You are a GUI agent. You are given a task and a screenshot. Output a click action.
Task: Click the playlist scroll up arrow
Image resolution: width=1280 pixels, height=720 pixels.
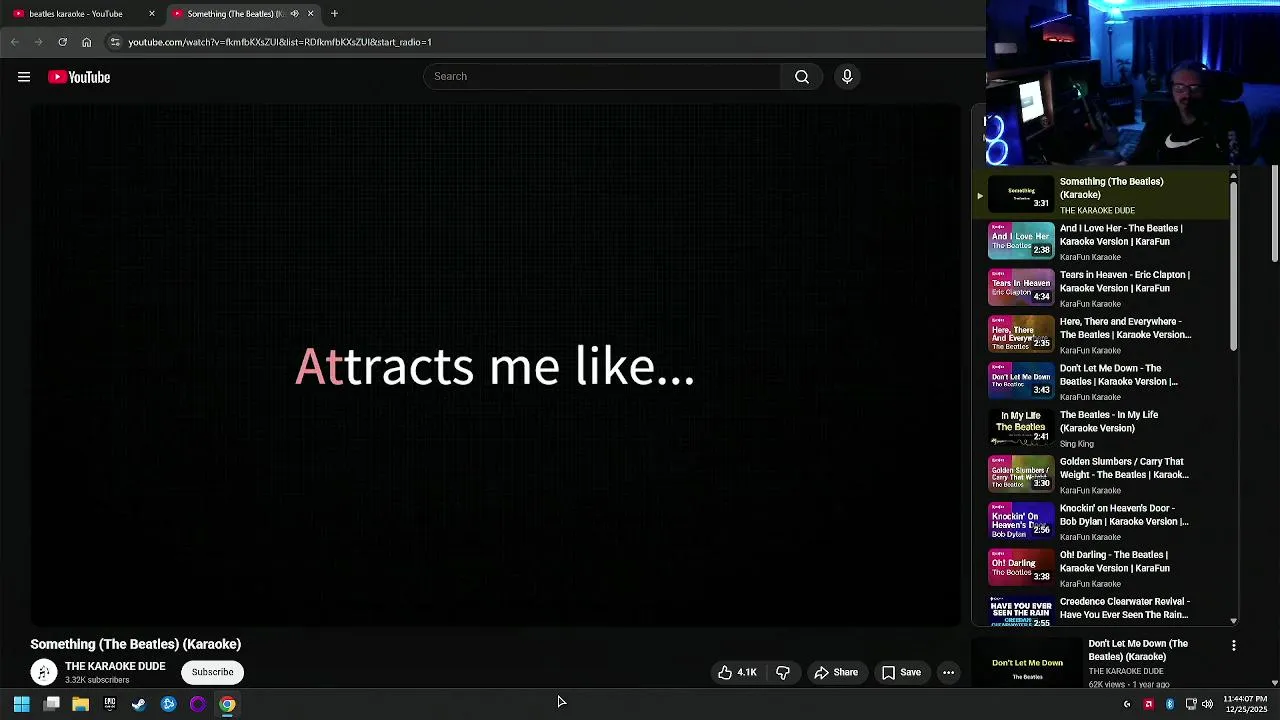tap(1233, 176)
